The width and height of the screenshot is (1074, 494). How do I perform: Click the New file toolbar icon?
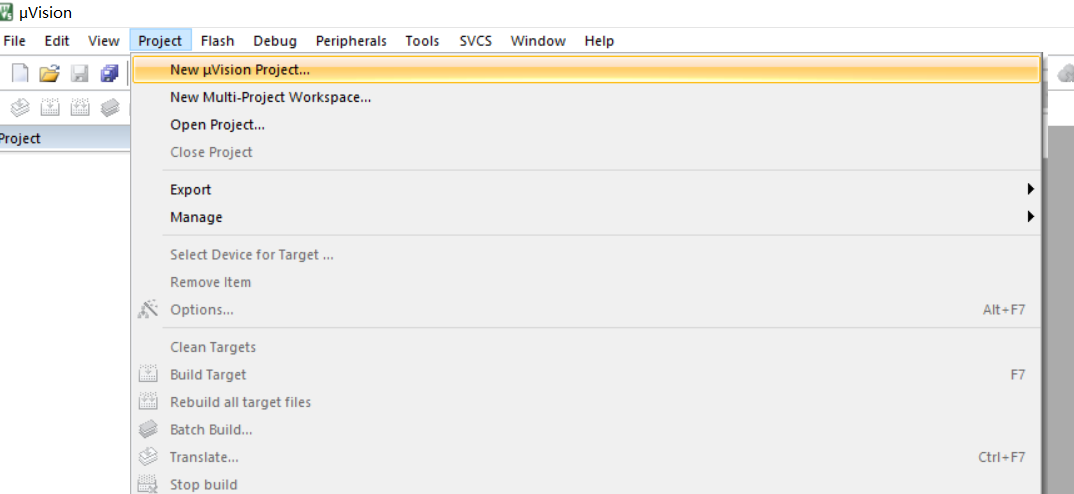(21, 73)
